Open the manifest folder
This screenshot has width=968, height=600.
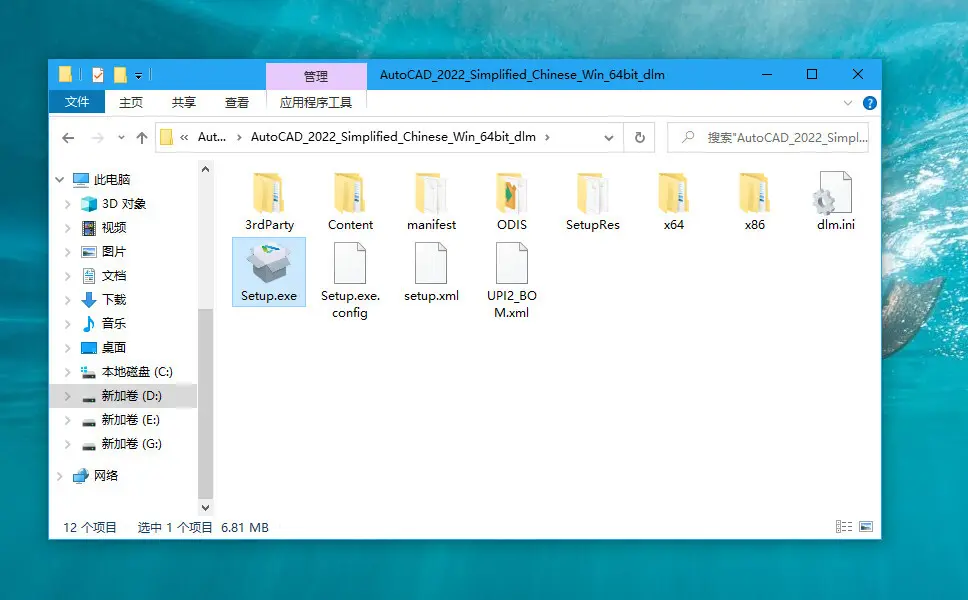coord(431,202)
